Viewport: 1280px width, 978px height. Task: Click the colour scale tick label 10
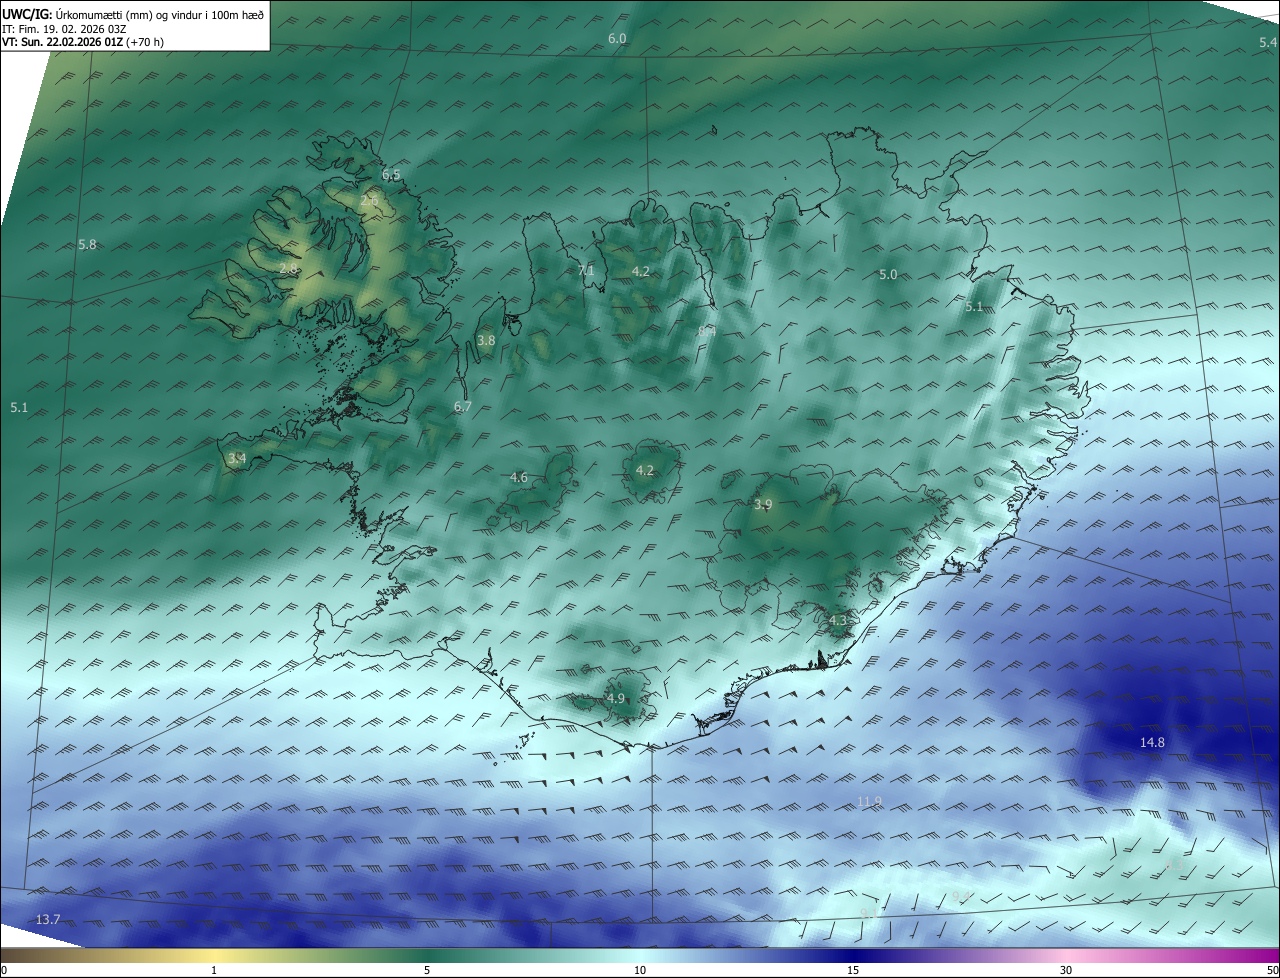[640, 970]
